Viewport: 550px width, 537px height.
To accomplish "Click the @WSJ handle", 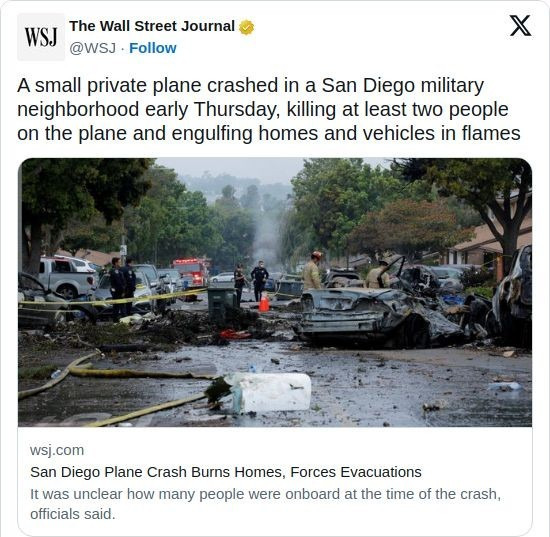I will pos(93,48).
